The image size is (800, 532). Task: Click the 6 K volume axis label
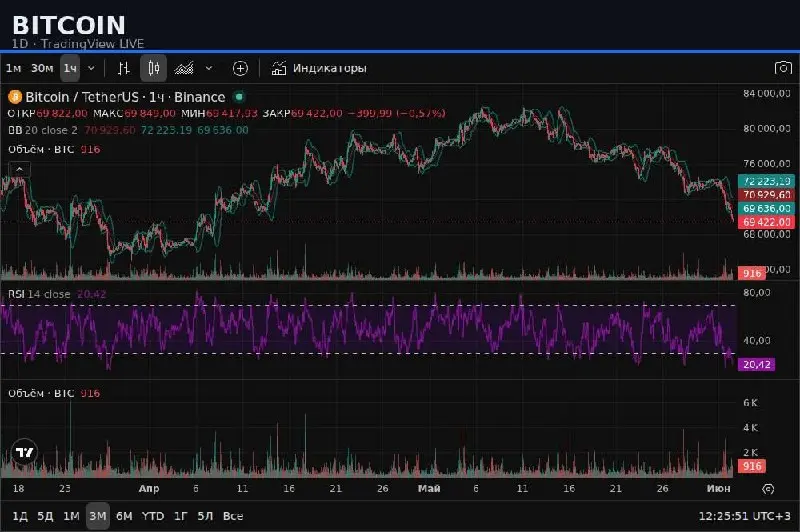751,403
